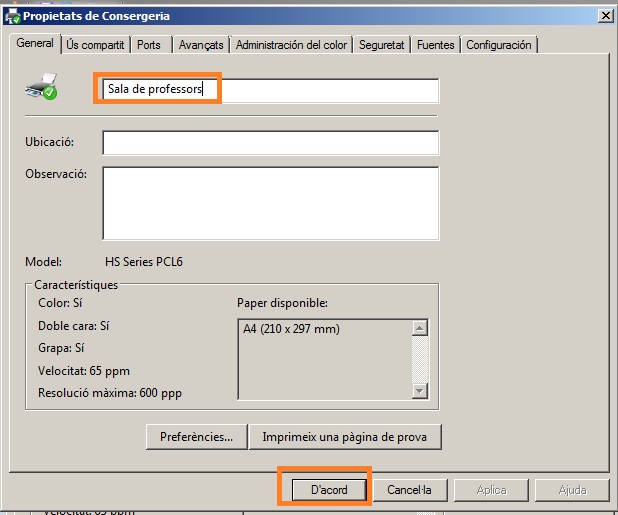Click the 'Velocitat: 65 ppm' text
Screen dimensions: 618x515
(x=84, y=371)
